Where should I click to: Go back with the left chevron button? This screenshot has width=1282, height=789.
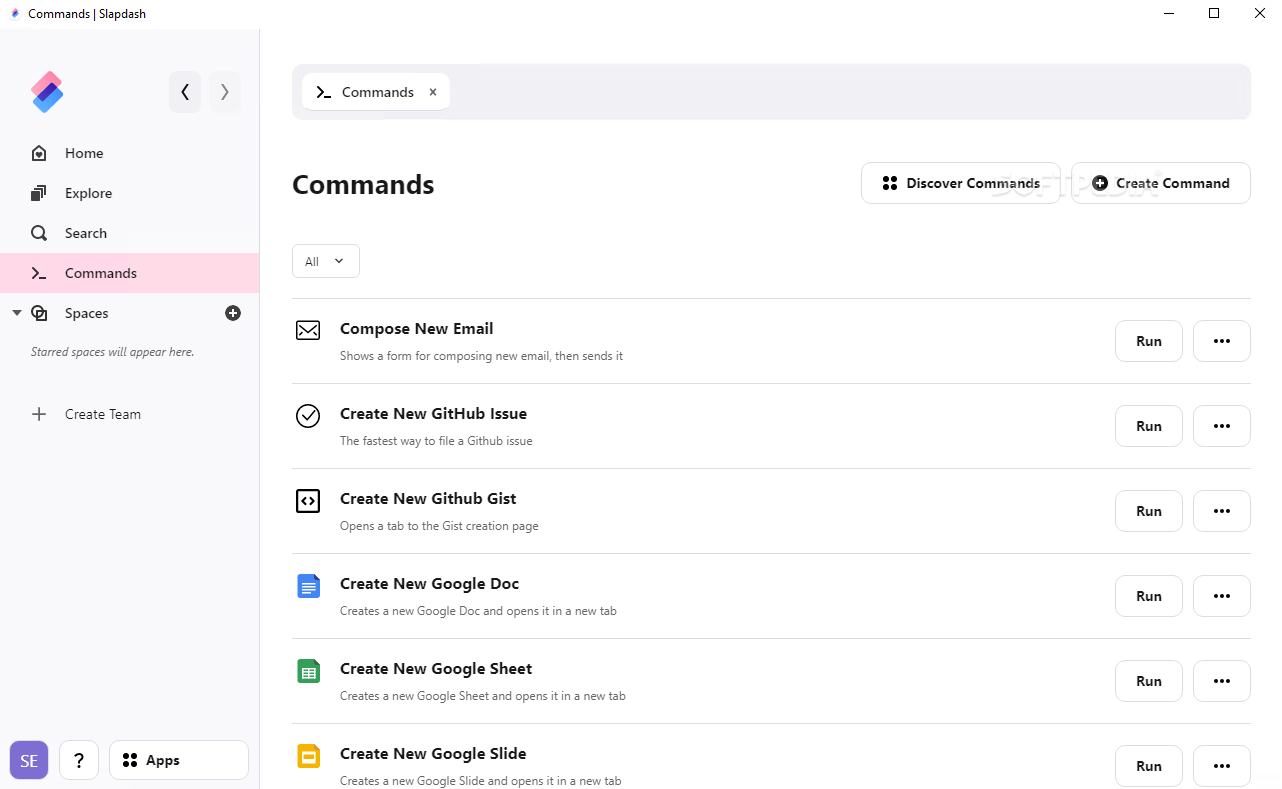pyautogui.click(x=185, y=92)
